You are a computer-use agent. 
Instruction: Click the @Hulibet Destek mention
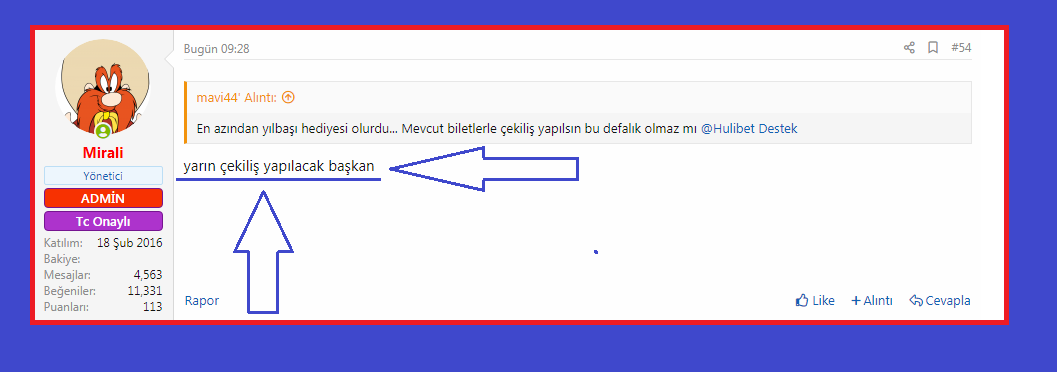(749, 129)
